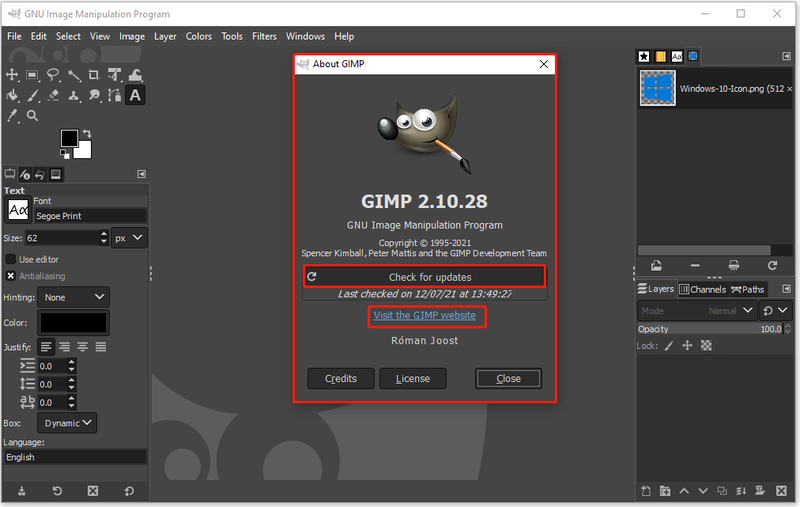
Task: Click the Font name field Segoe Print
Action: pos(91,216)
